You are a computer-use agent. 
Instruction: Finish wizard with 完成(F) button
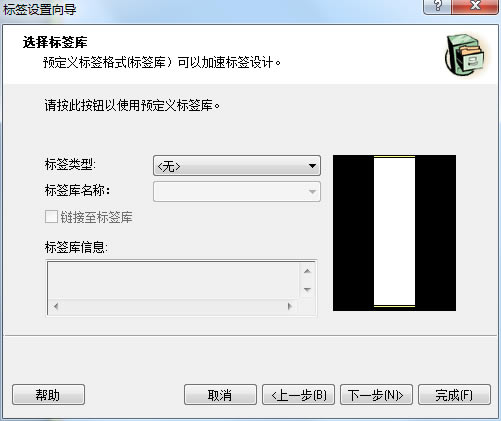click(454, 395)
